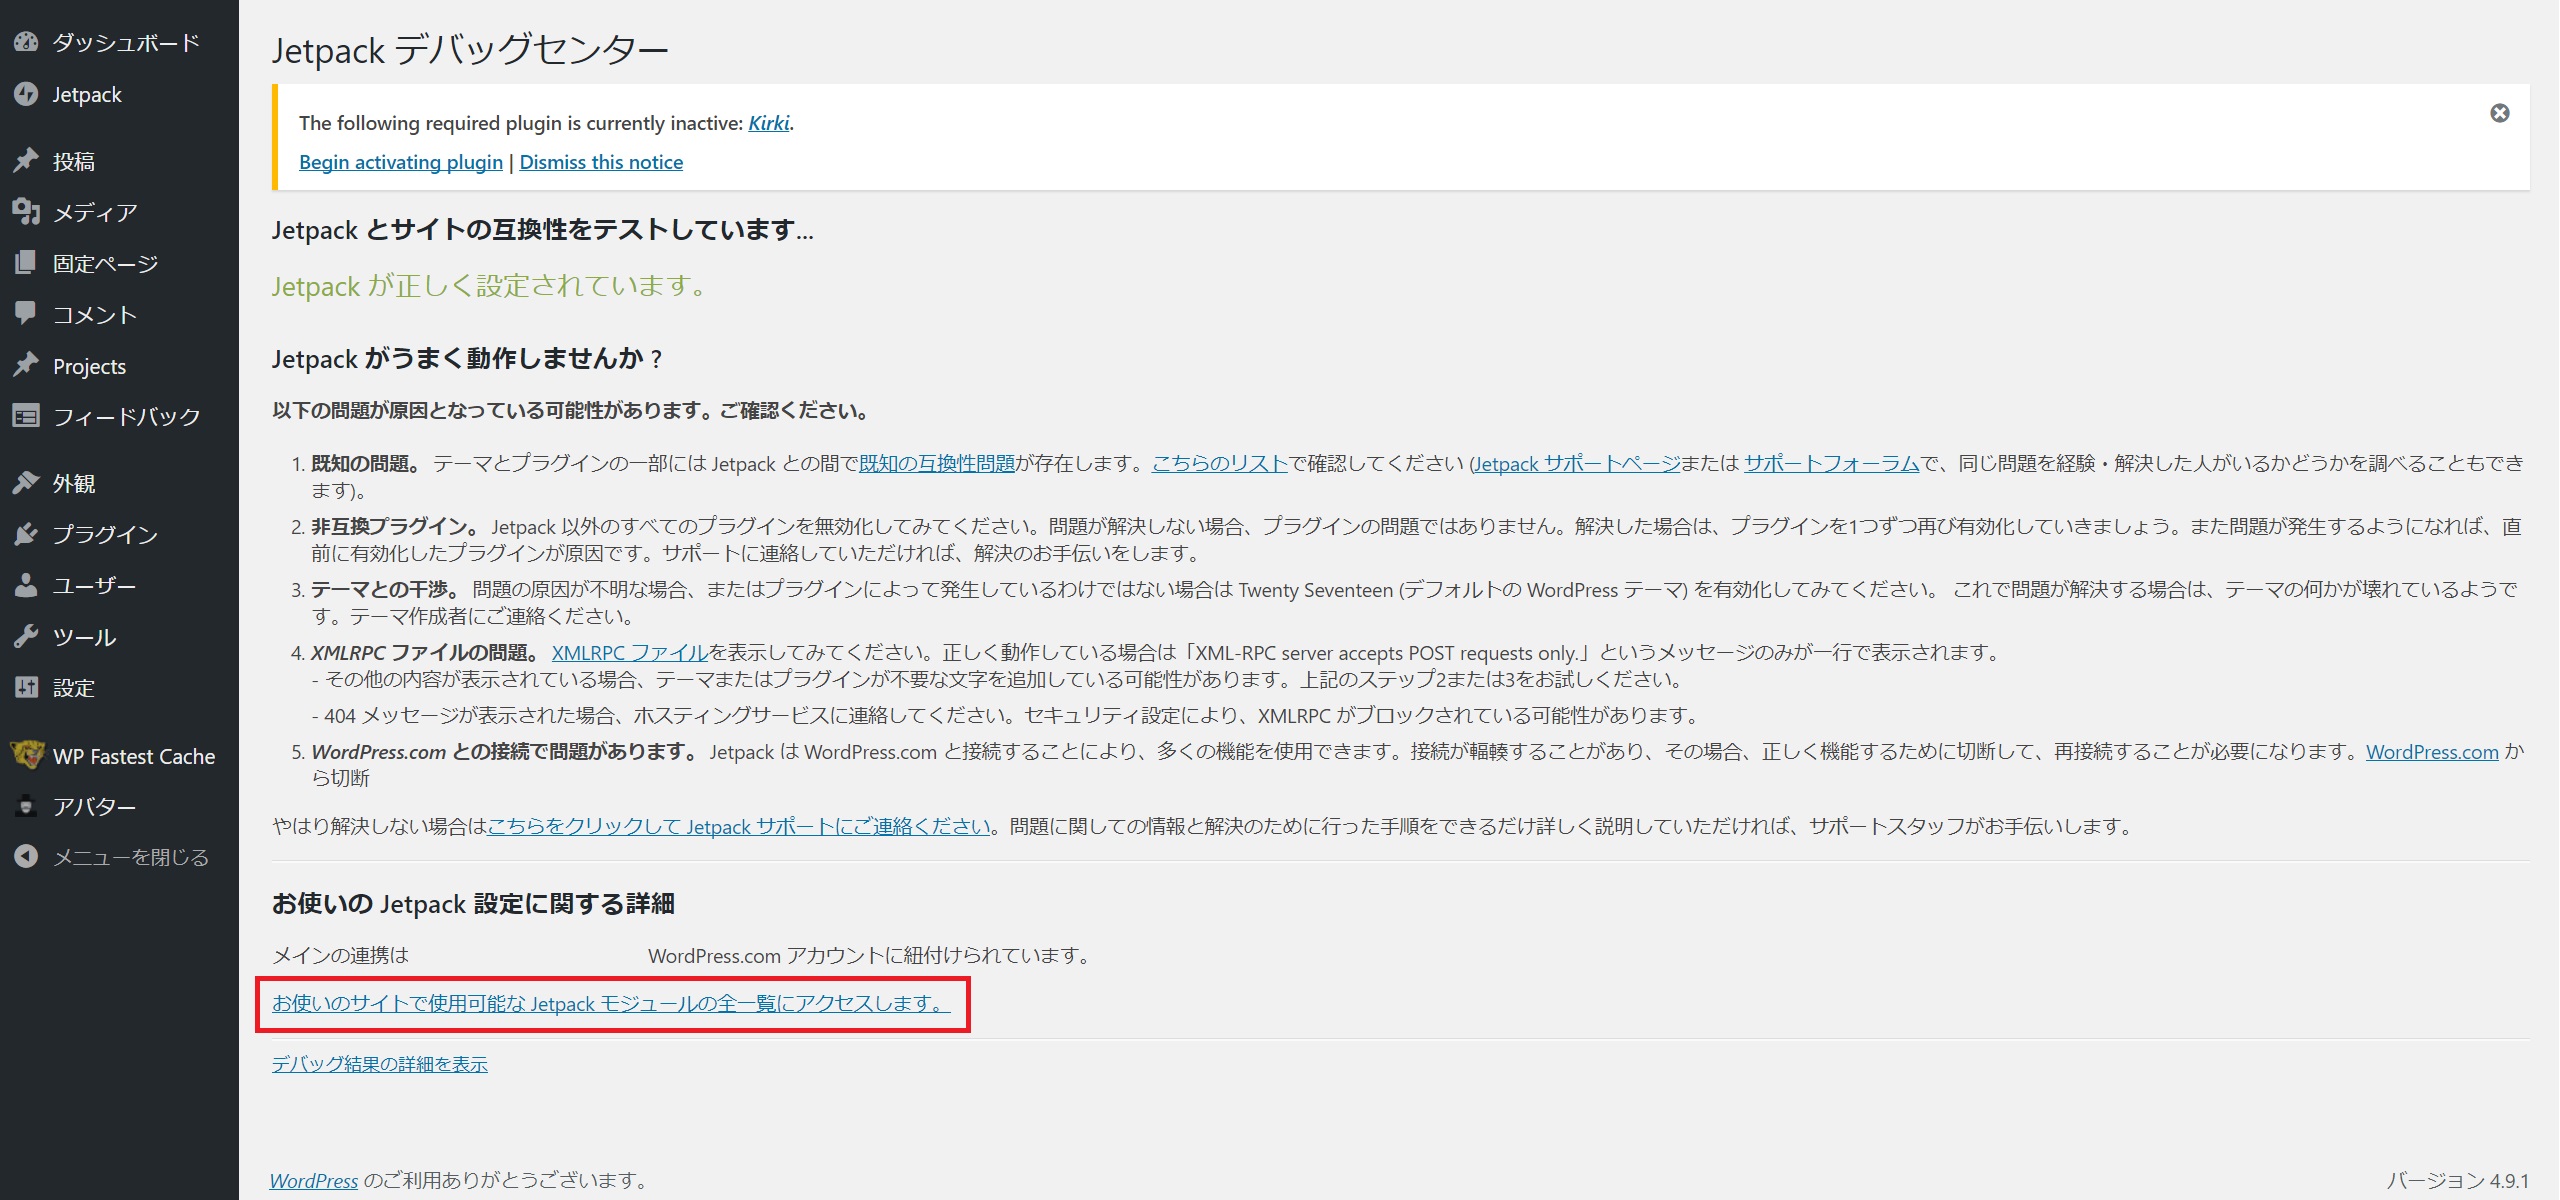
Task: Click the Jetpack デバッグセンター page title
Action: (x=470, y=50)
